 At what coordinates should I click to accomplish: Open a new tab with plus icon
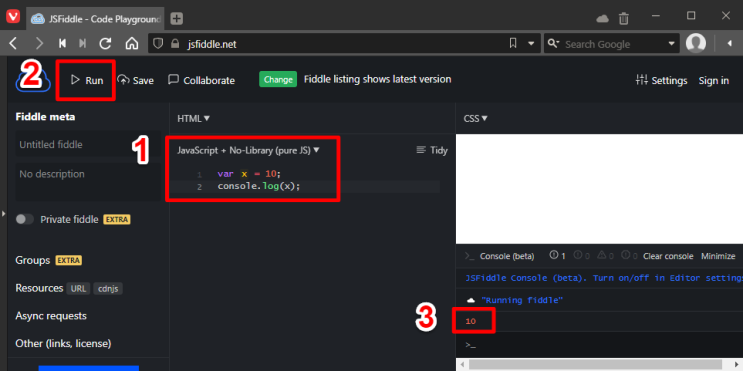(x=177, y=18)
